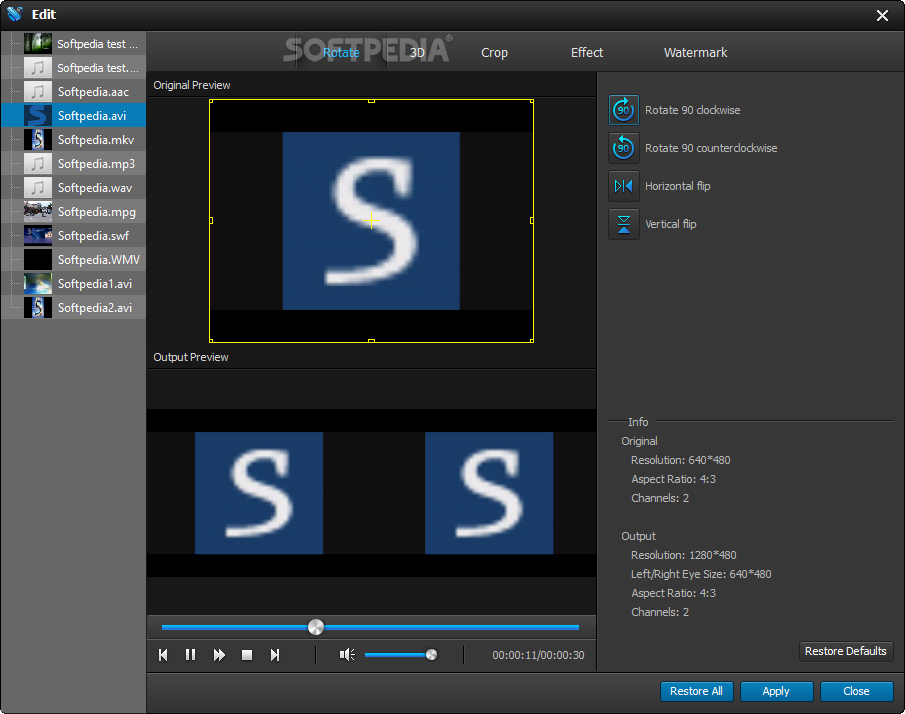
Task: Click the yellow crosshair in Original Preview
Action: [x=372, y=220]
